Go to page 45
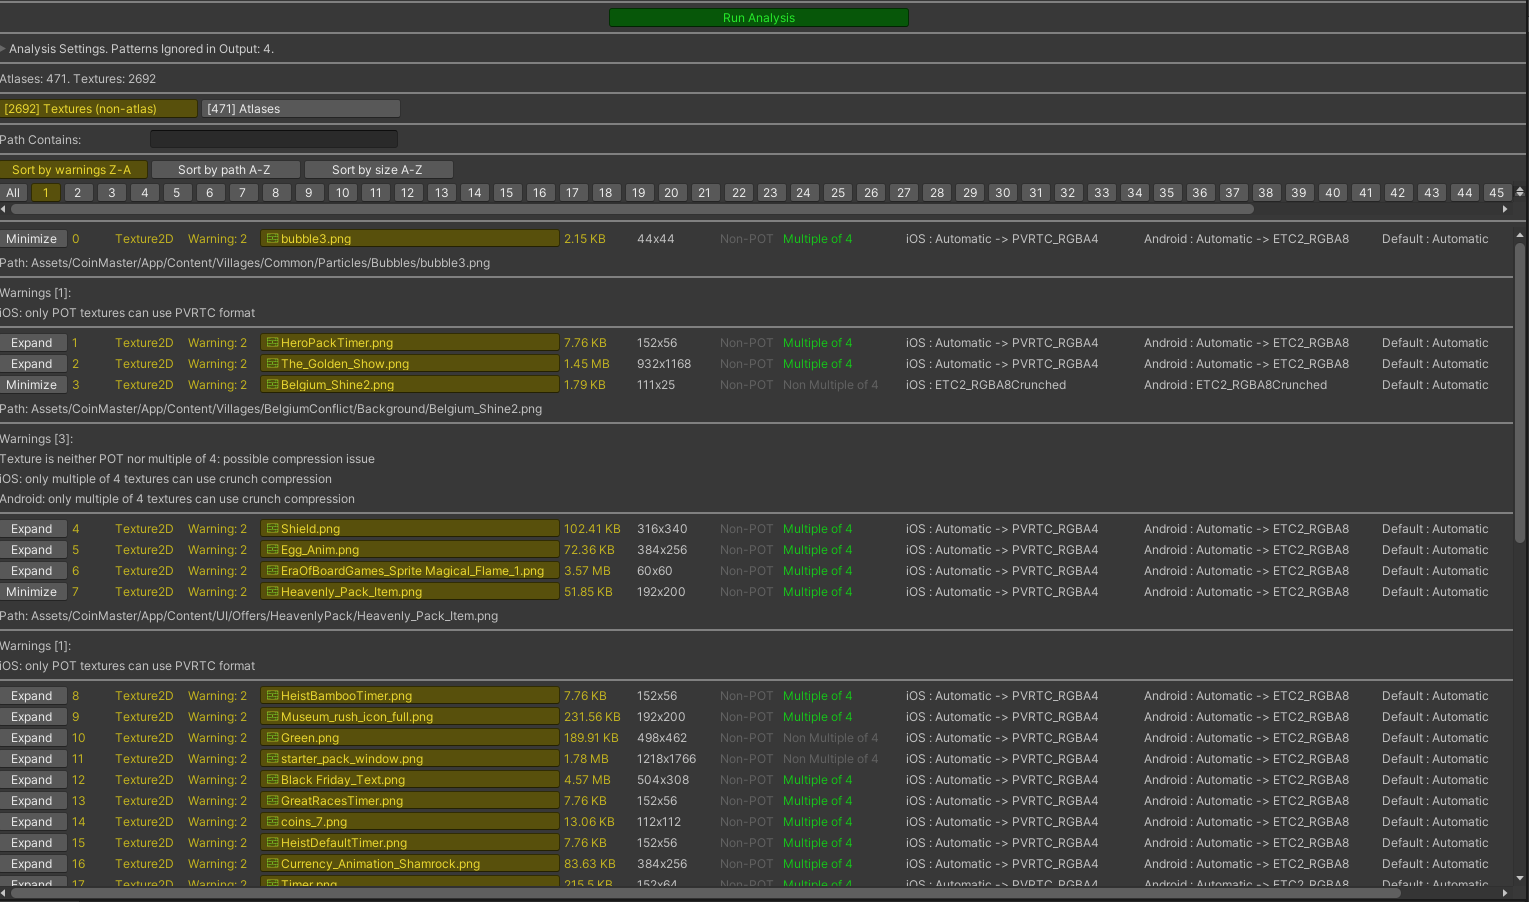Image resolution: width=1529 pixels, height=902 pixels. click(1496, 193)
